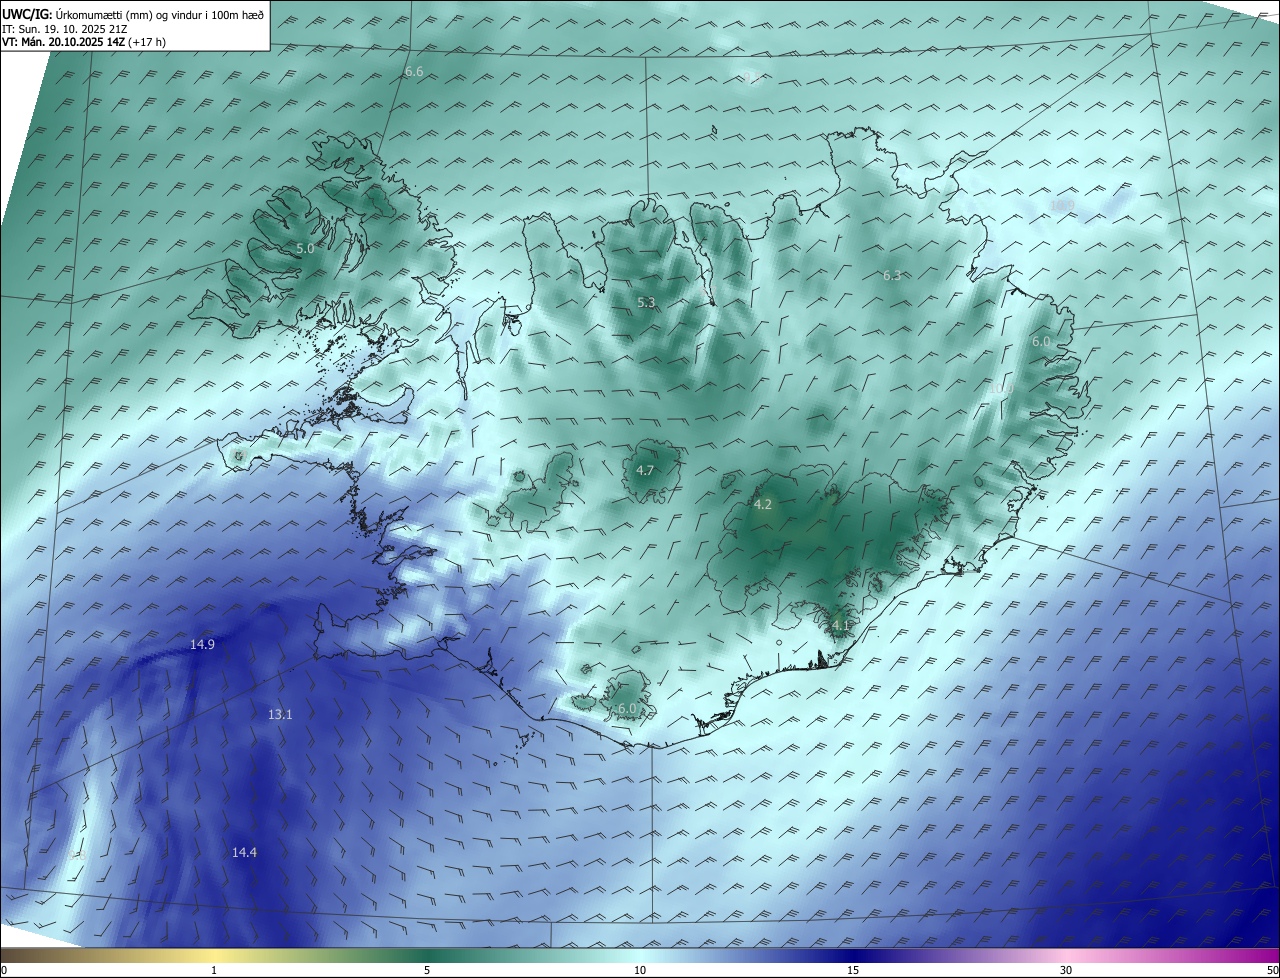This screenshot has width=1280, height=978.
Task: Click the colorbar tick label '50'
Action: tap(1271, 970)
